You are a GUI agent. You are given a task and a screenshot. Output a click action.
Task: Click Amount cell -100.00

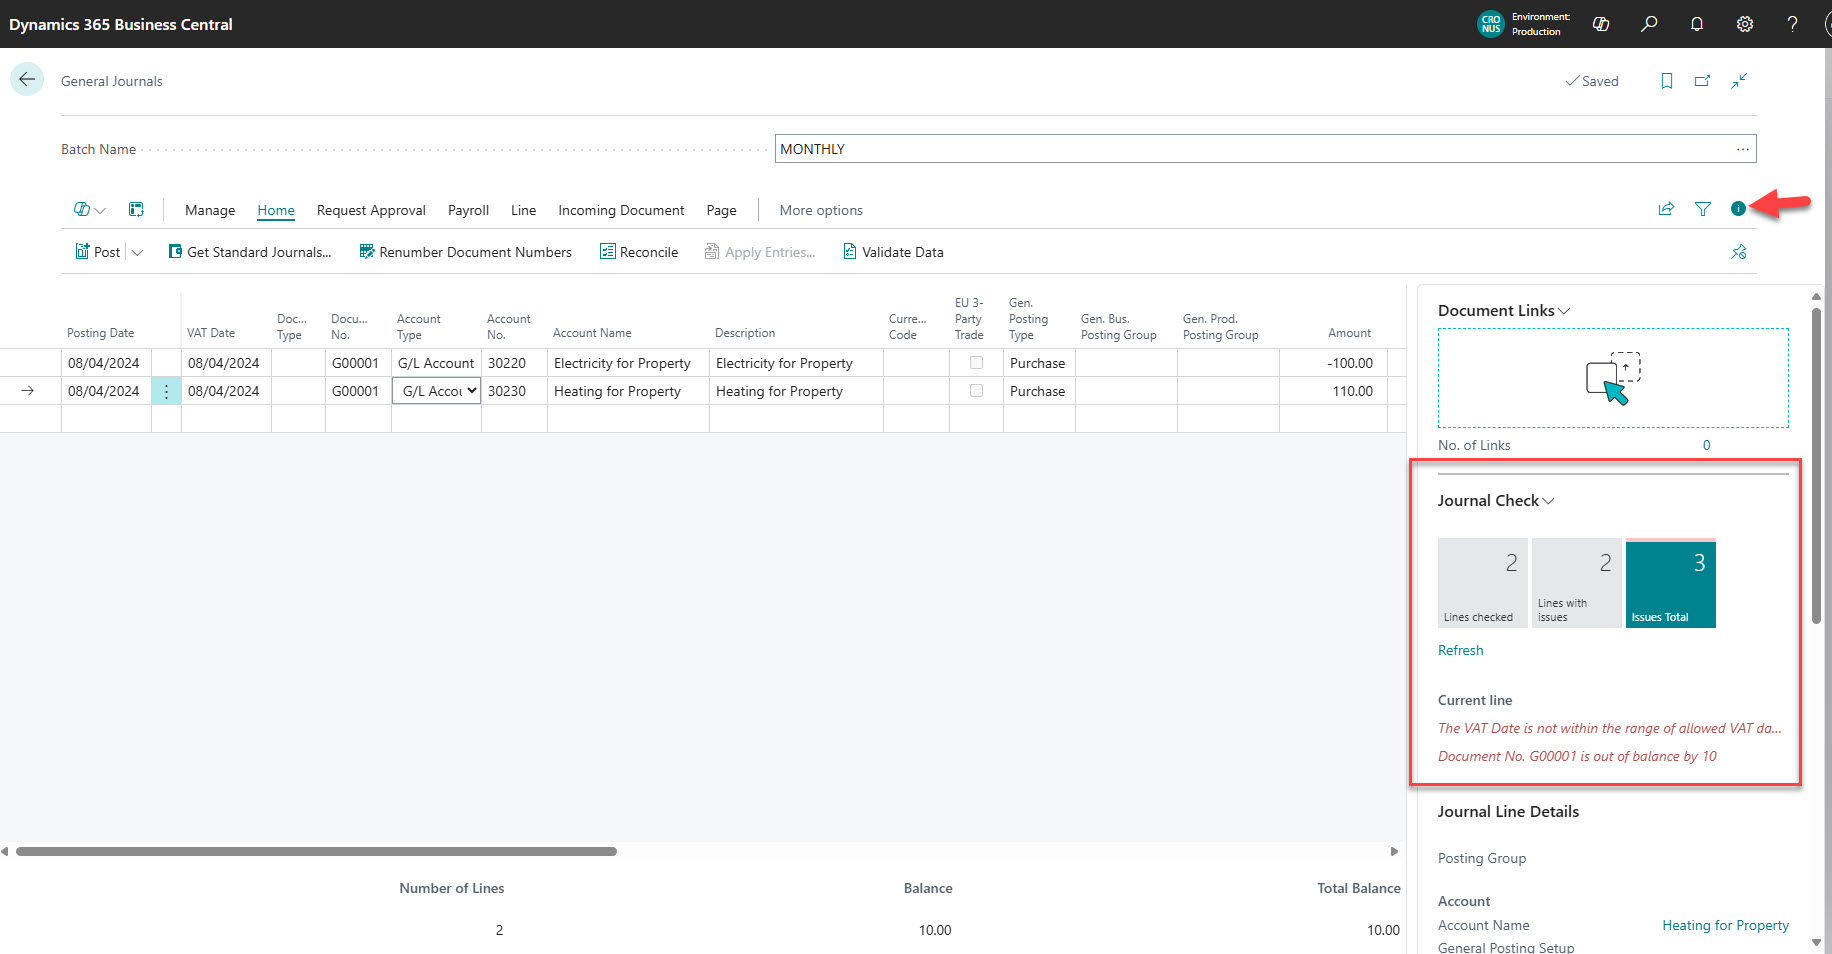tap(1333, 363)
